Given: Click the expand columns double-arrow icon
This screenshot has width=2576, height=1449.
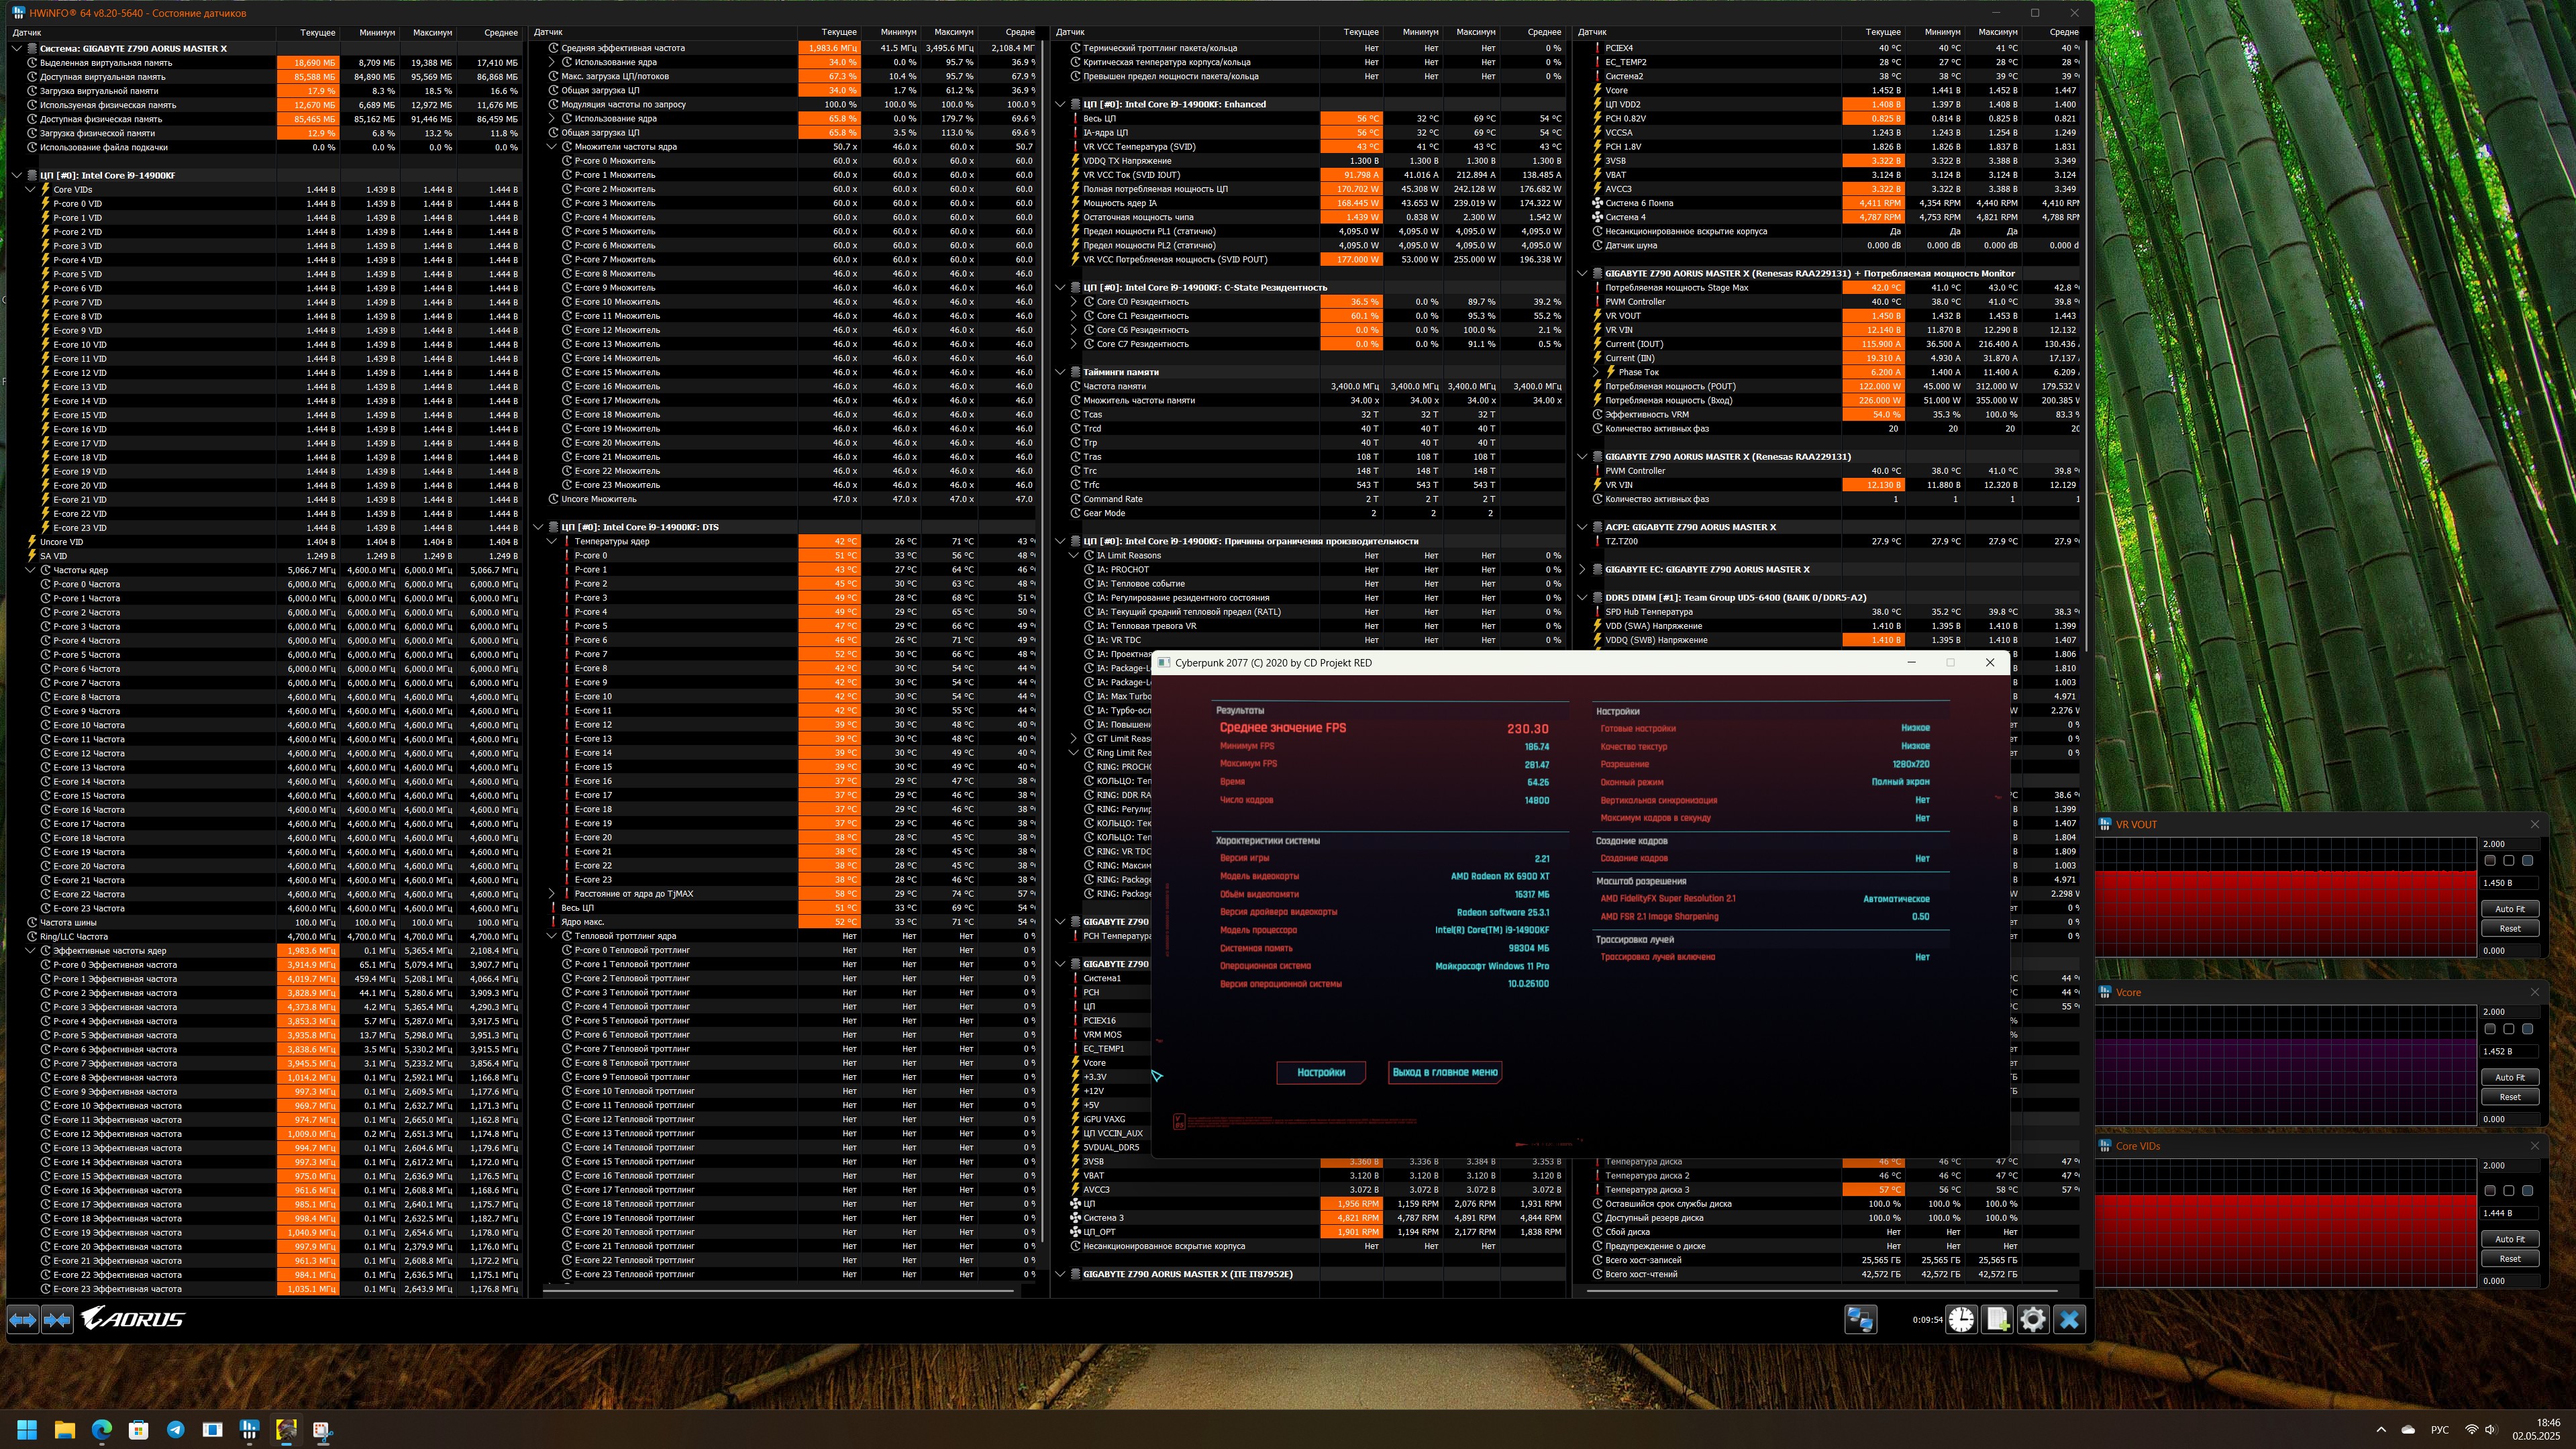Looking at the screenshot, I should 23,1319.
